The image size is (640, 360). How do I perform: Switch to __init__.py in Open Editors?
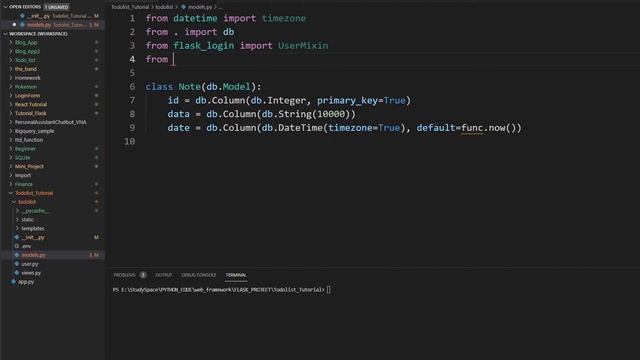coord(39,16)
